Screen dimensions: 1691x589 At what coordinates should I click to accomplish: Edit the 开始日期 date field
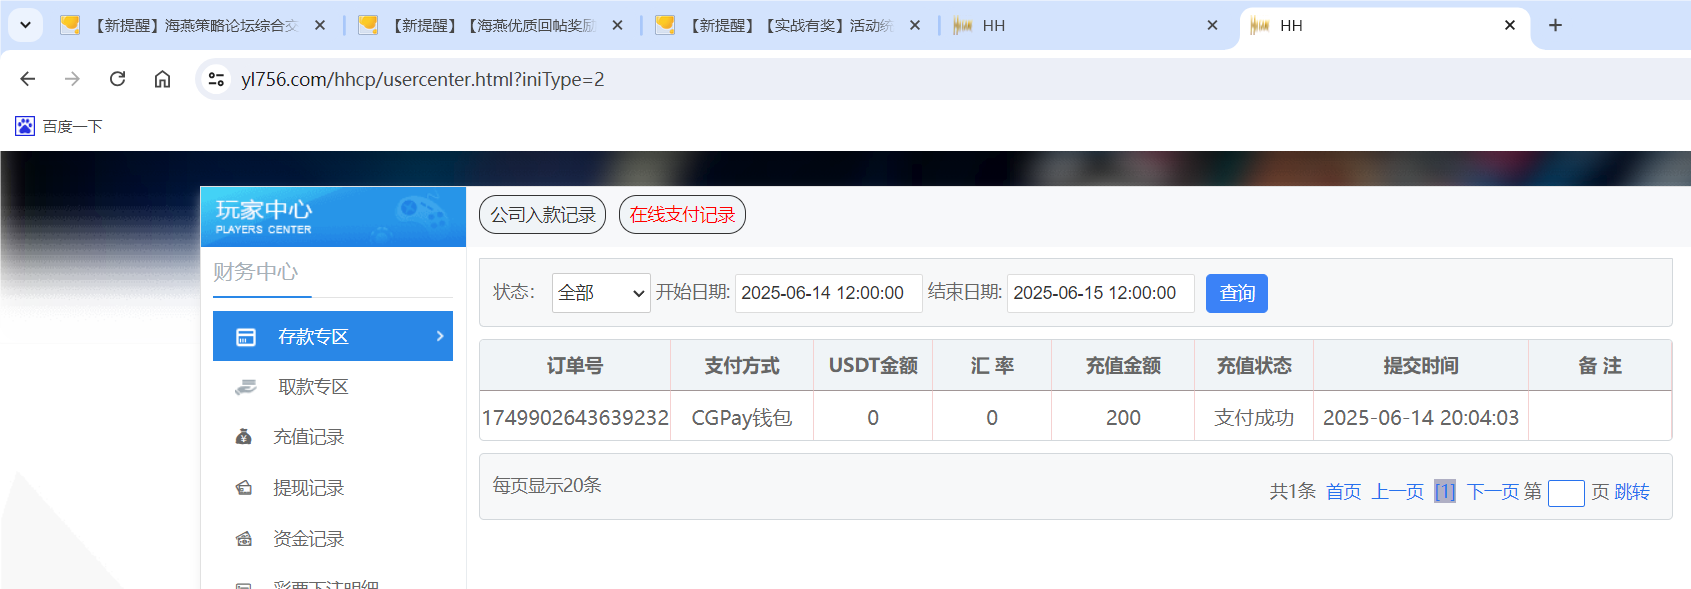[x=828, y=293]
